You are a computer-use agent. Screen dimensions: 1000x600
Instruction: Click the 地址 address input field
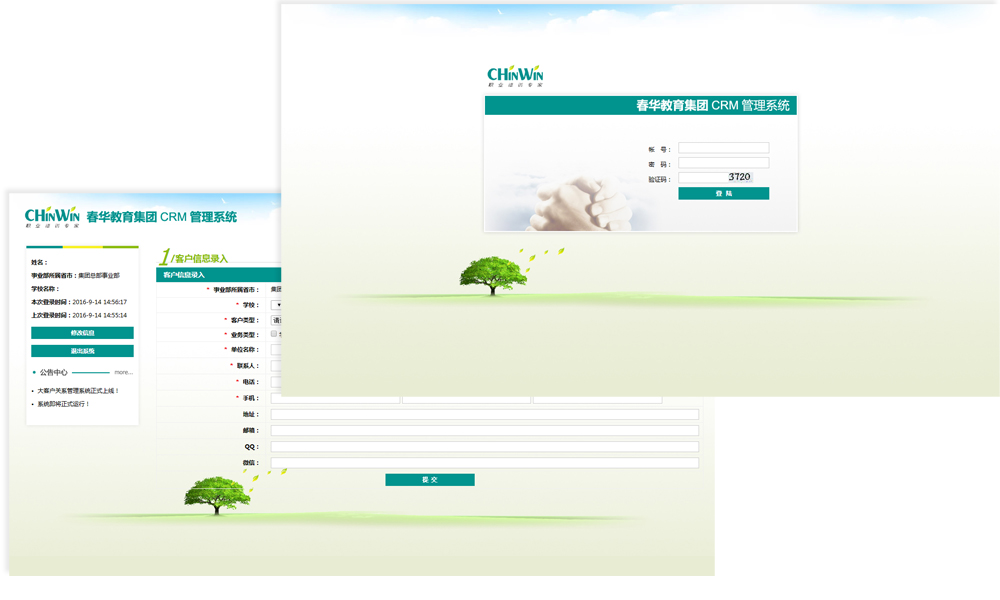pyautogui.click(x=484, y=414)
